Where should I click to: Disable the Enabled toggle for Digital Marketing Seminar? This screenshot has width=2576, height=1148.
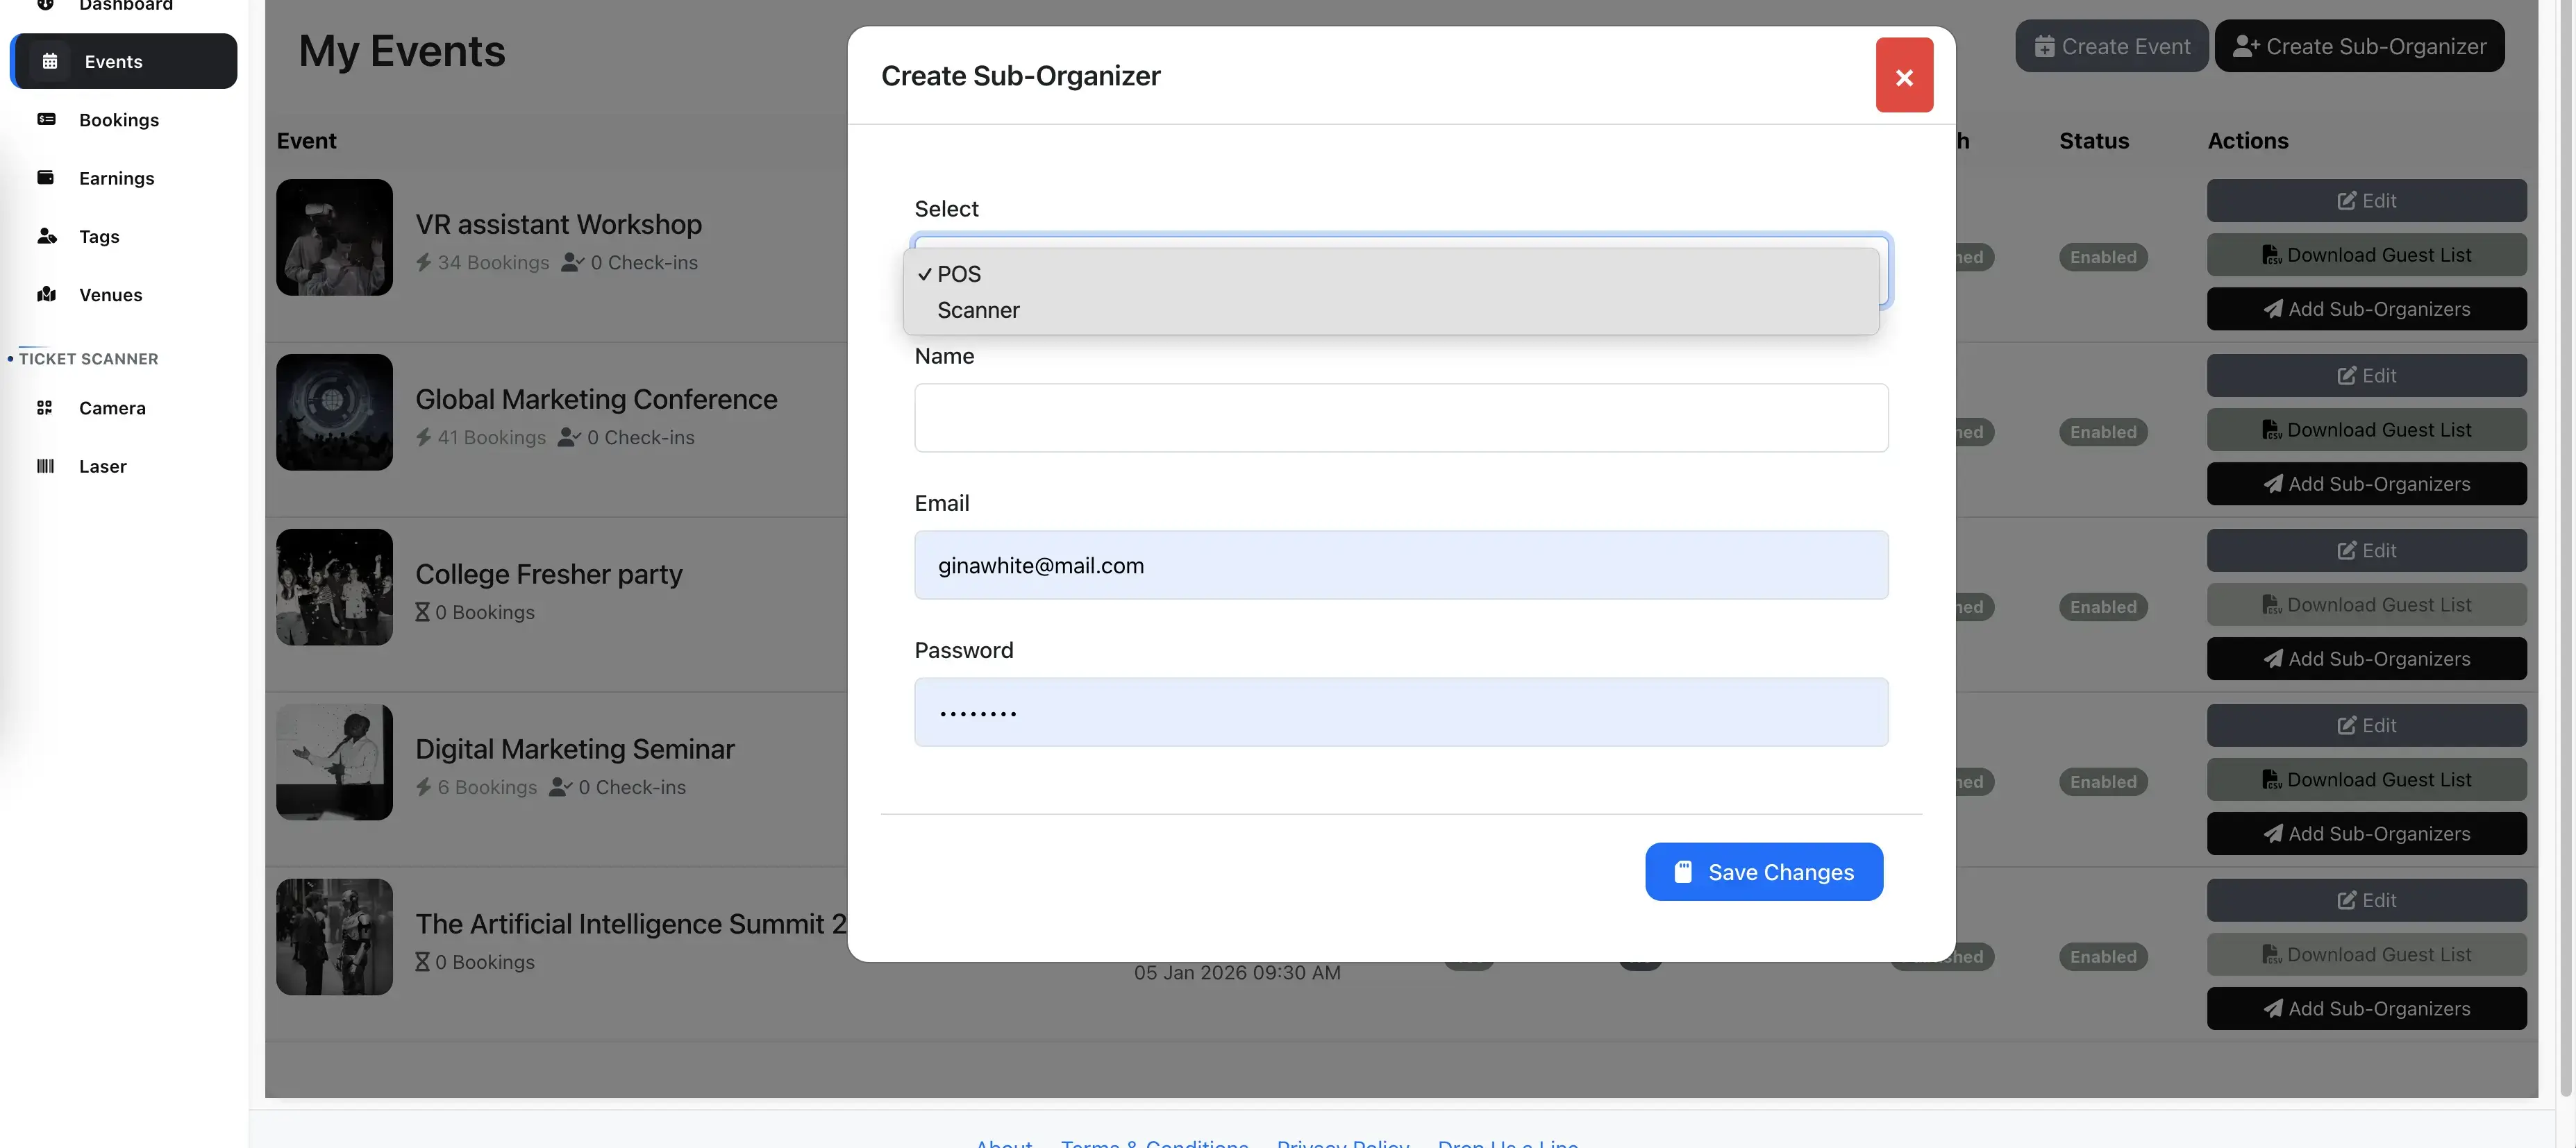(x=2103, y=781)
